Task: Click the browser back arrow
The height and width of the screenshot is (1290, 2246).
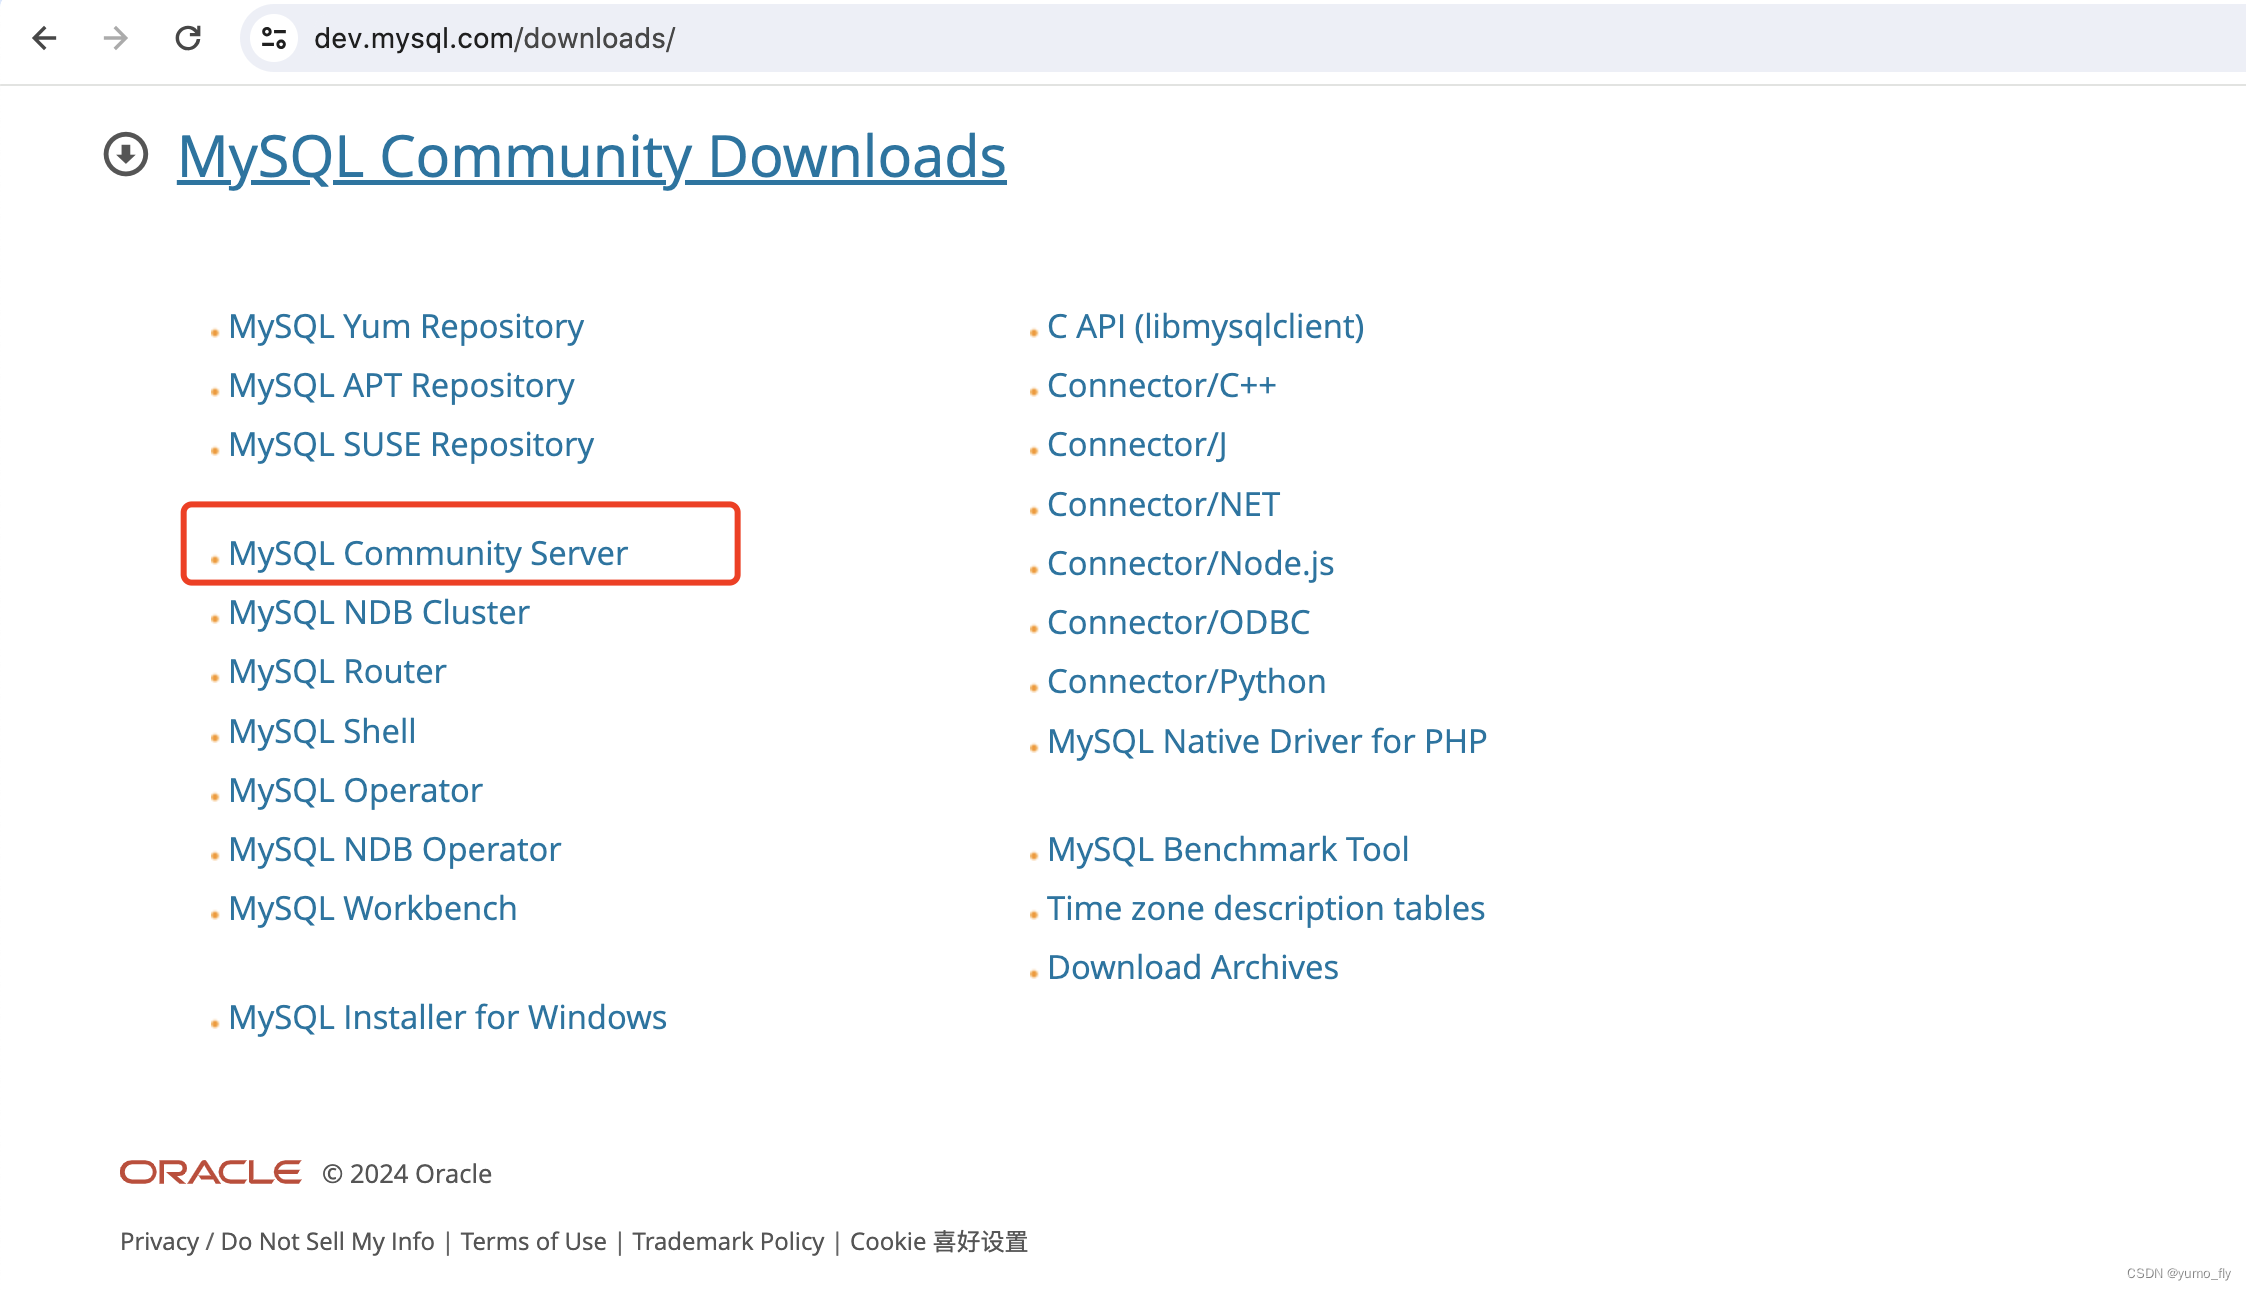Action: 44,38
